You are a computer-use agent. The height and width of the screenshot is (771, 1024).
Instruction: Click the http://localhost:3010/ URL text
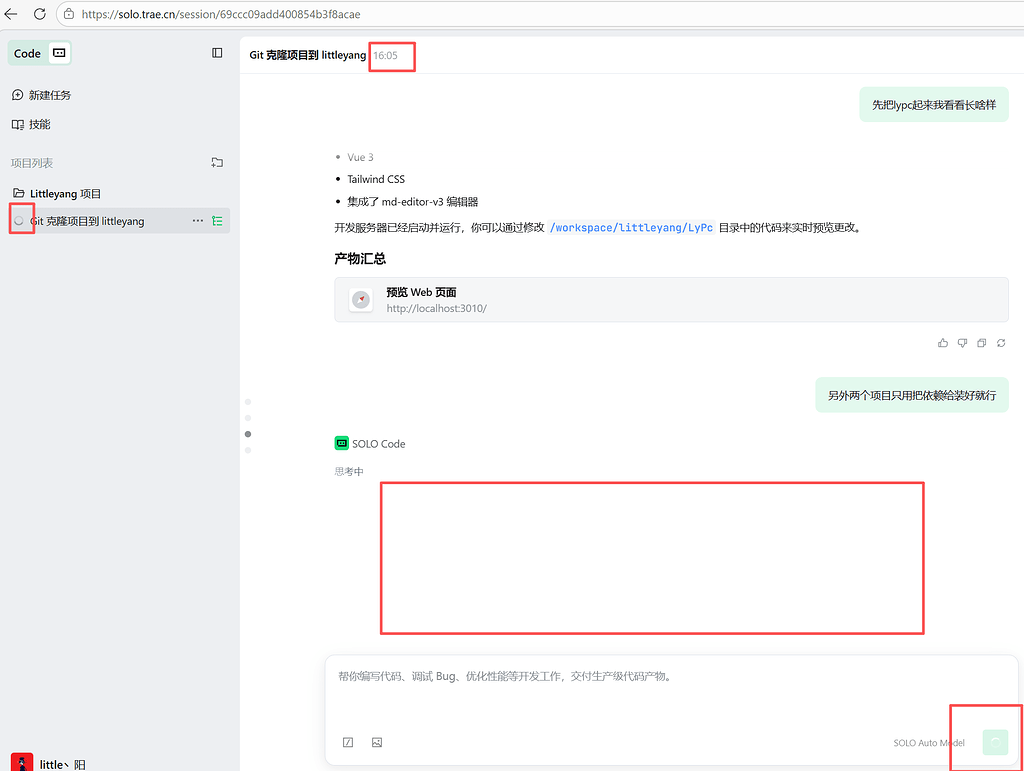436,308
